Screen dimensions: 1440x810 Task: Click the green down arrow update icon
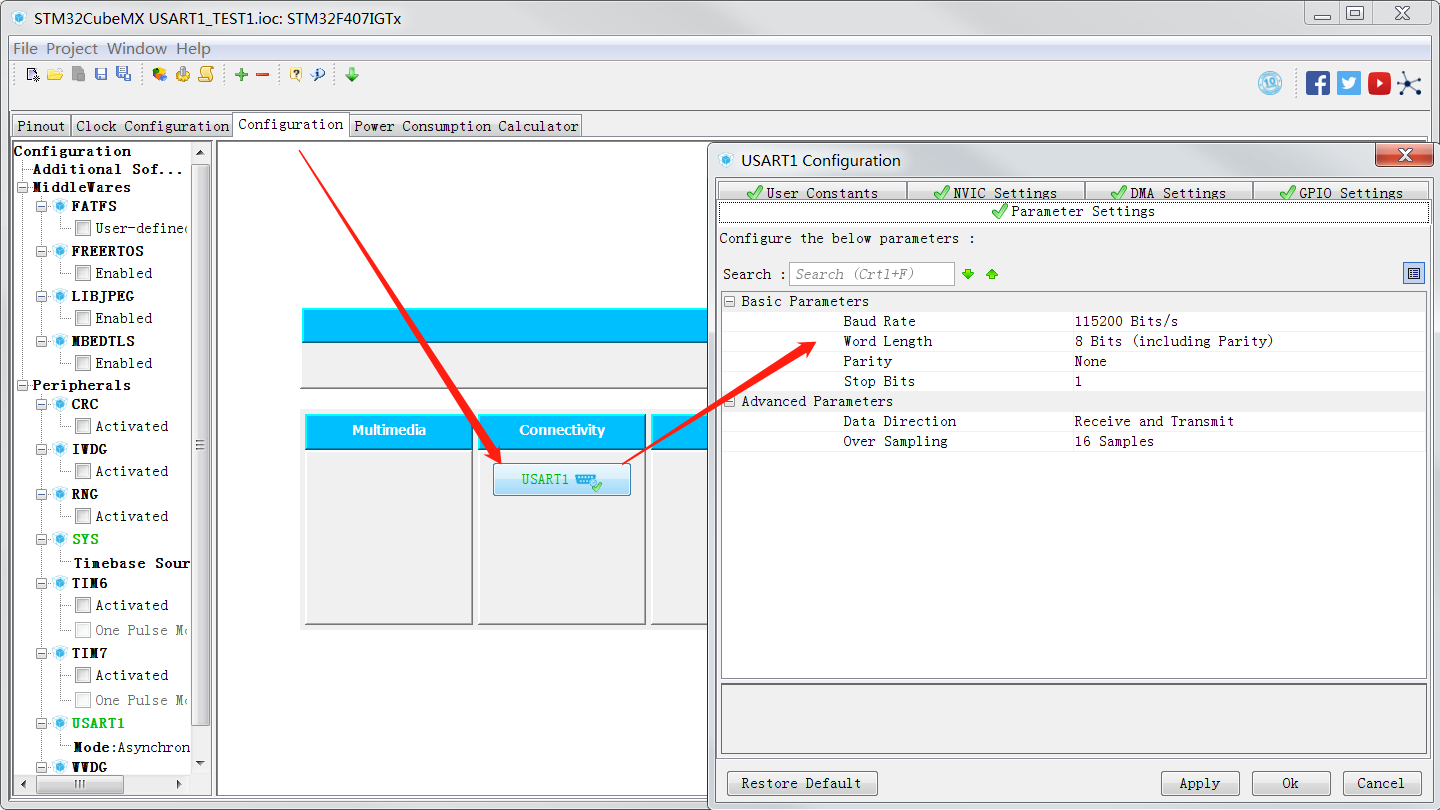tap(352, 74)
